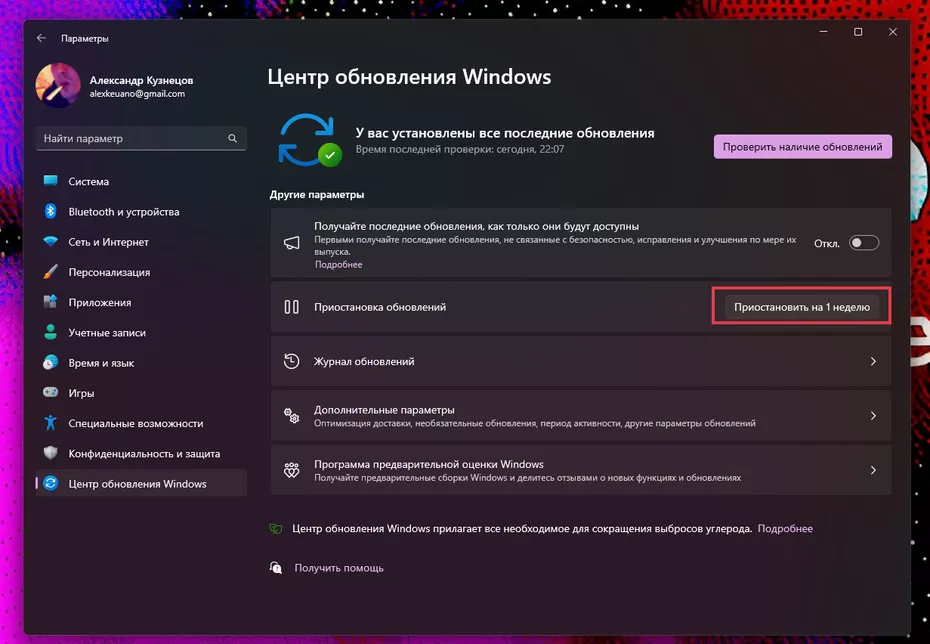Open the Подробнее link about carbon emissions
This screenshot has width=930, height=644.
click(787, 528)
